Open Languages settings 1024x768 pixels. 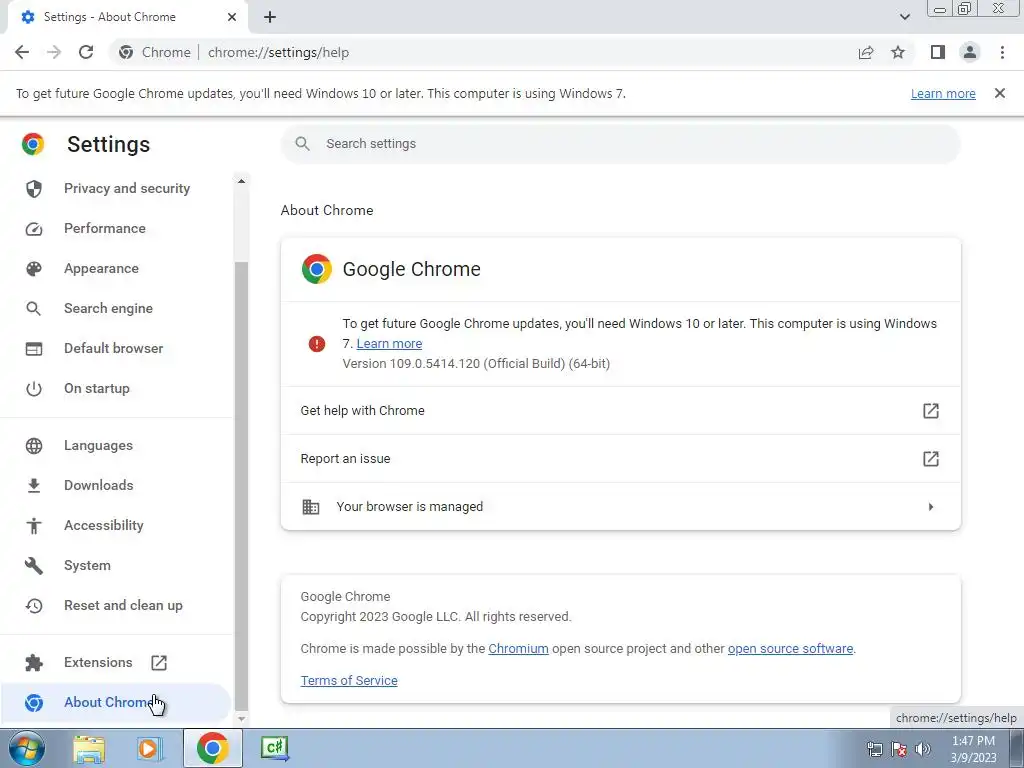[116, 445]
